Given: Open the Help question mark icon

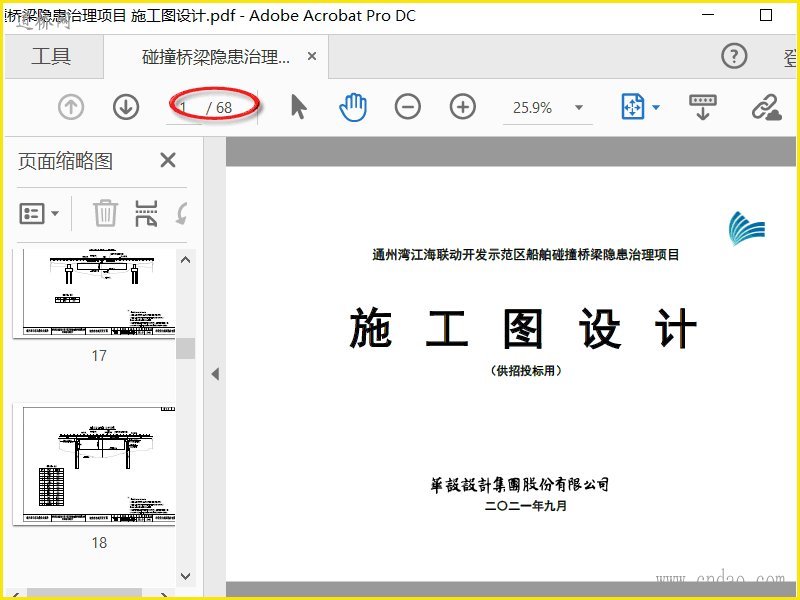Looking at the screenshot, I should pos(734,56).
